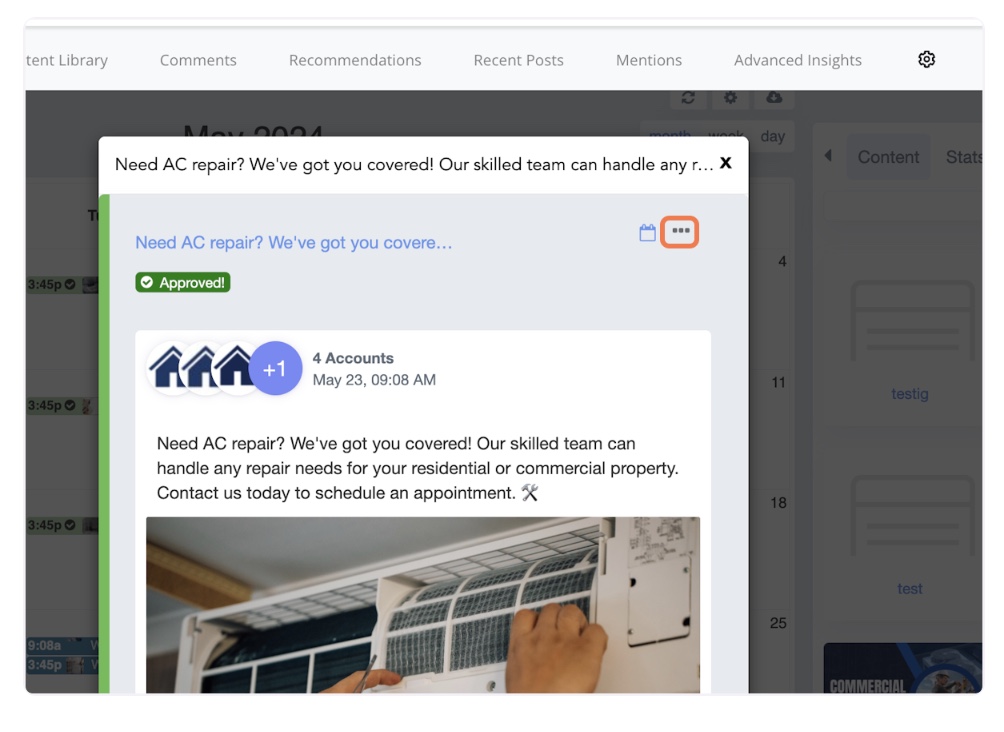The height and width of the screenshot is (732, 1004).
Task: Open the Comments tab
Action: 198,60
